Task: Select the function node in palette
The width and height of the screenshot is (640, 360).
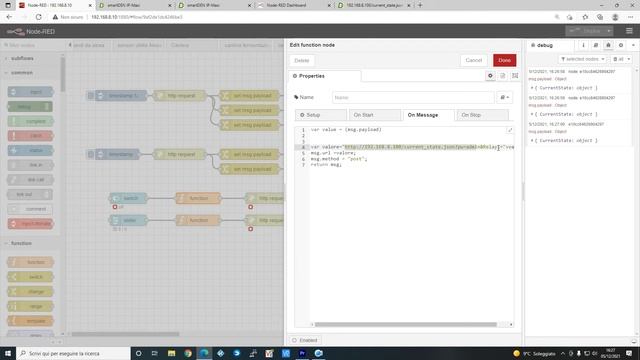Action: click(31, 262)
